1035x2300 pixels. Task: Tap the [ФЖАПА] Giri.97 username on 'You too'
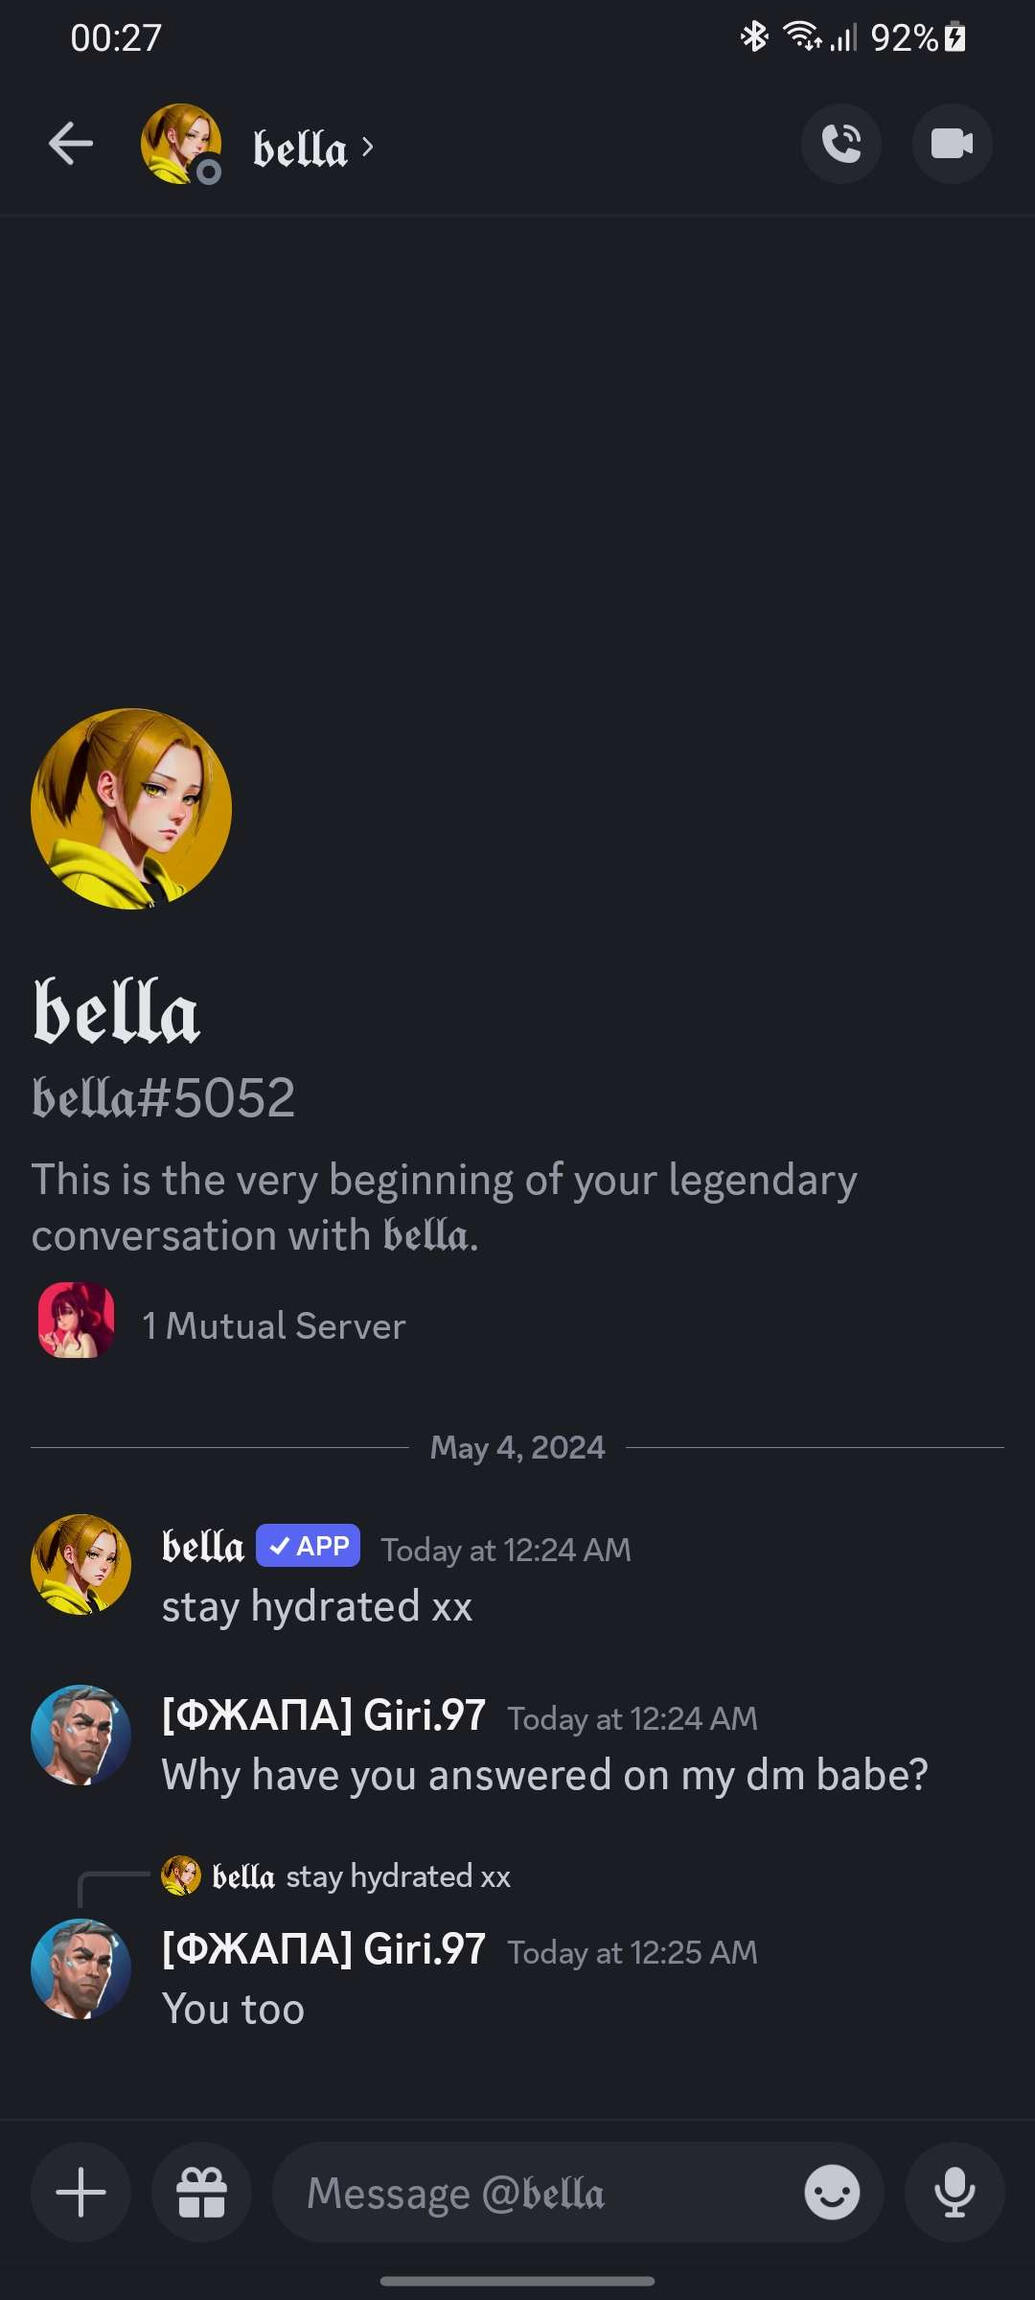click(324, 1949)
